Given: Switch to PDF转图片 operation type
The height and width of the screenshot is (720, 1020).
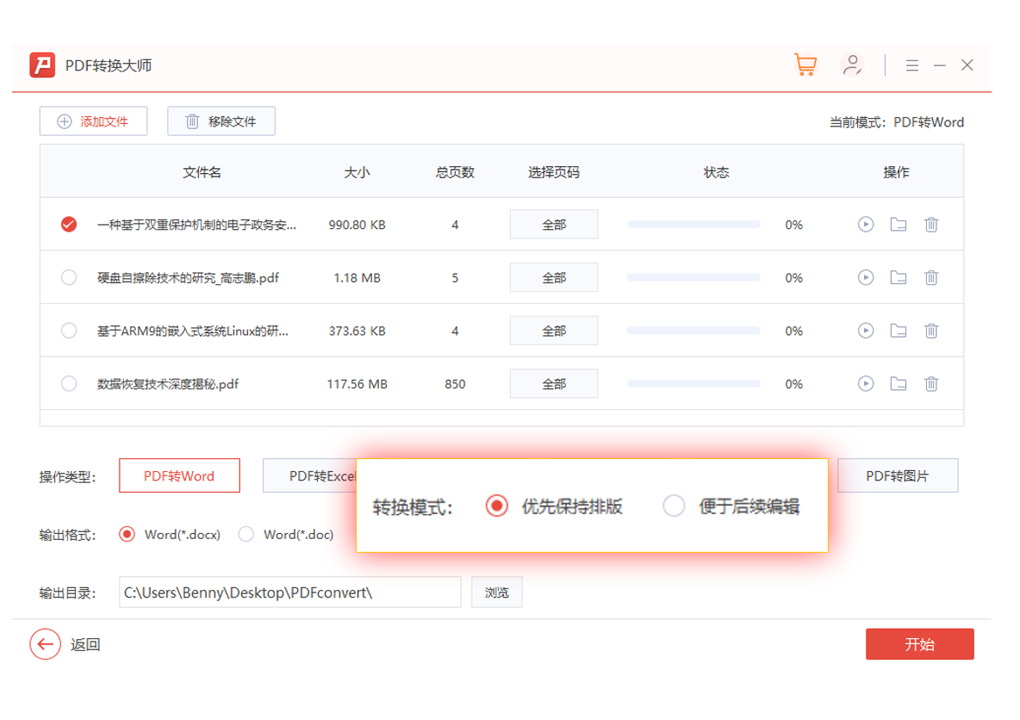Looking at the screenshot, I should coord(897,476).
